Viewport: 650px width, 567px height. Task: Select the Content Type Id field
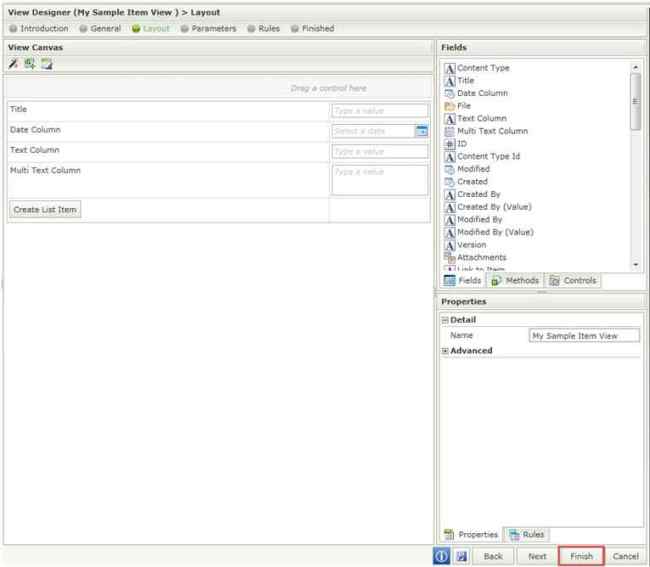click(482, 156)
